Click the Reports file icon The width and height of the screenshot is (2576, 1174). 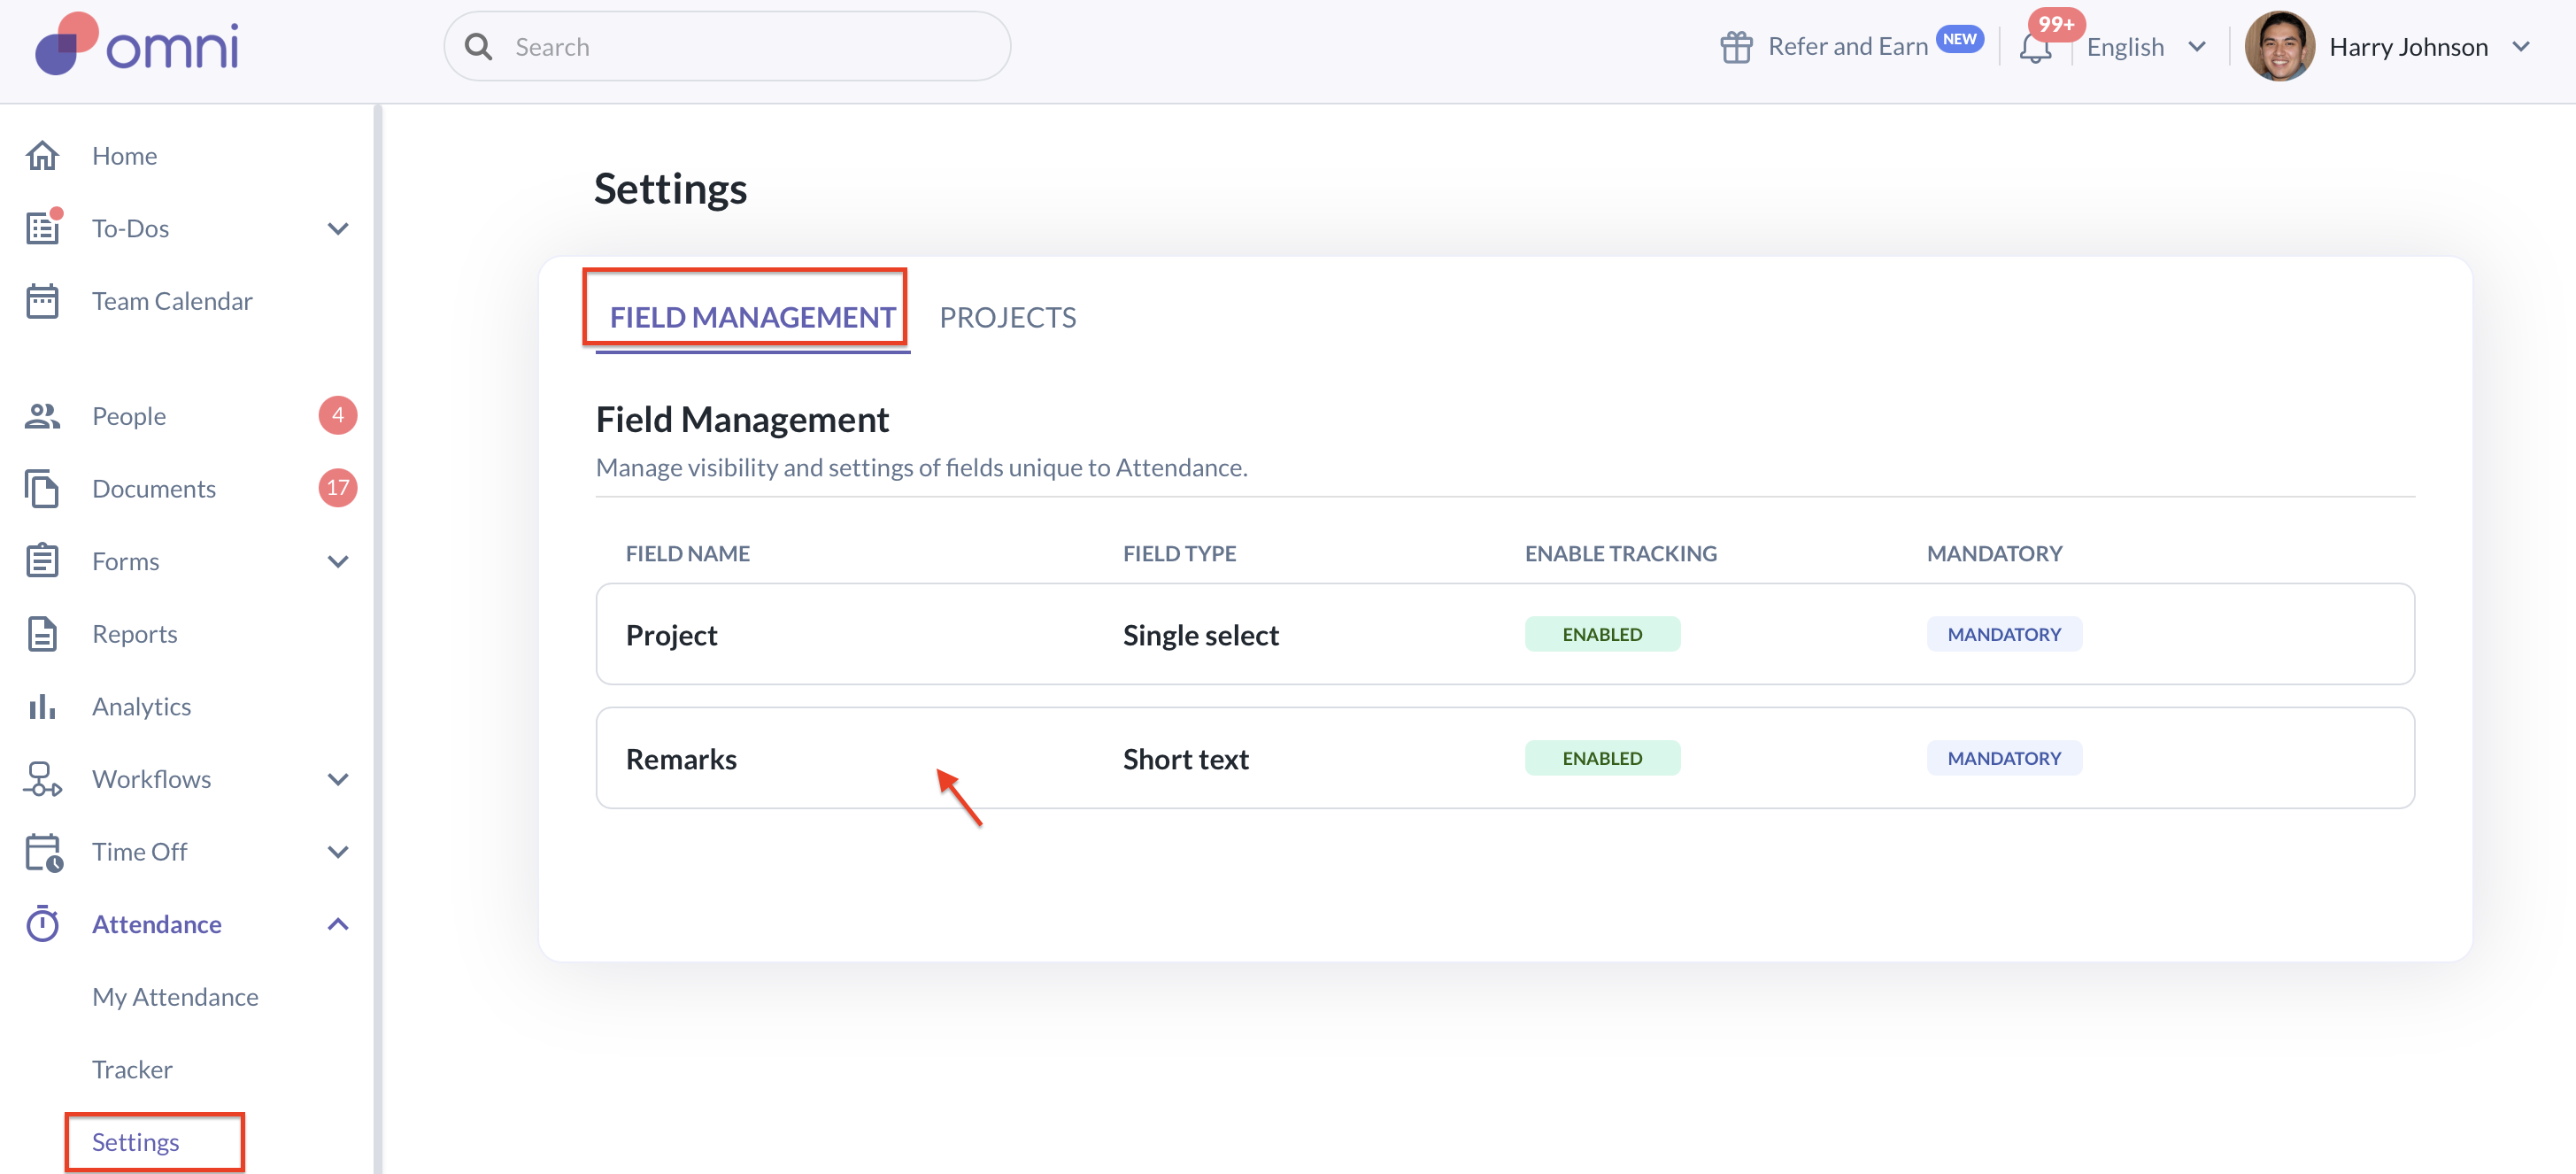pos(42,634)
